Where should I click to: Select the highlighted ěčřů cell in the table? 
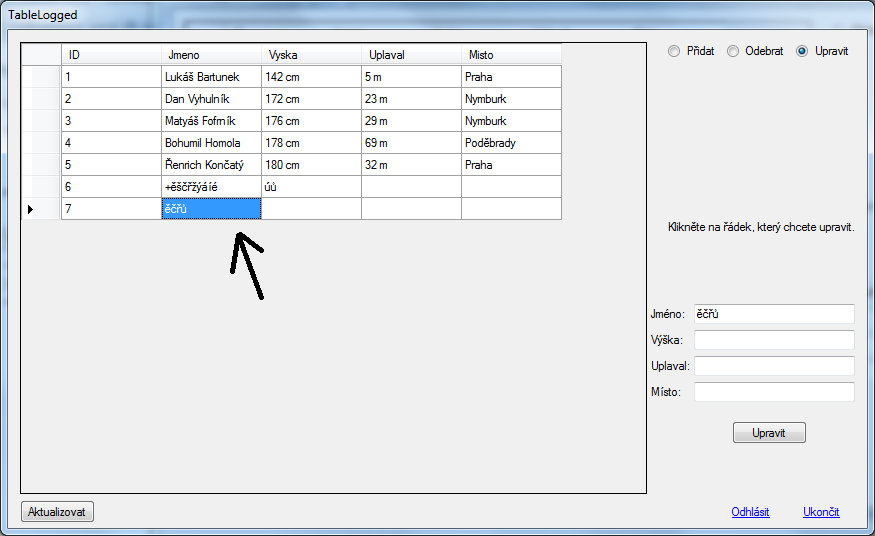click(x=211, y=209)
